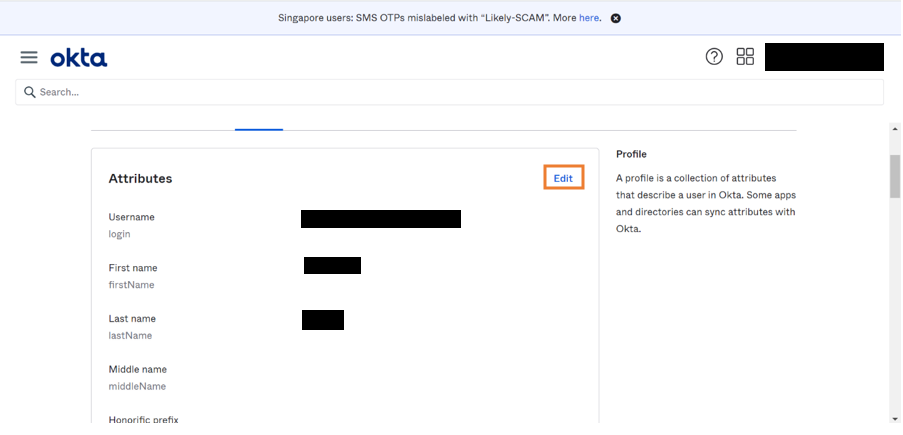This screenshot has height=435, width=903.
Task: Dismiss the Singapore SMS OTP banner
Action: [616, 18]
